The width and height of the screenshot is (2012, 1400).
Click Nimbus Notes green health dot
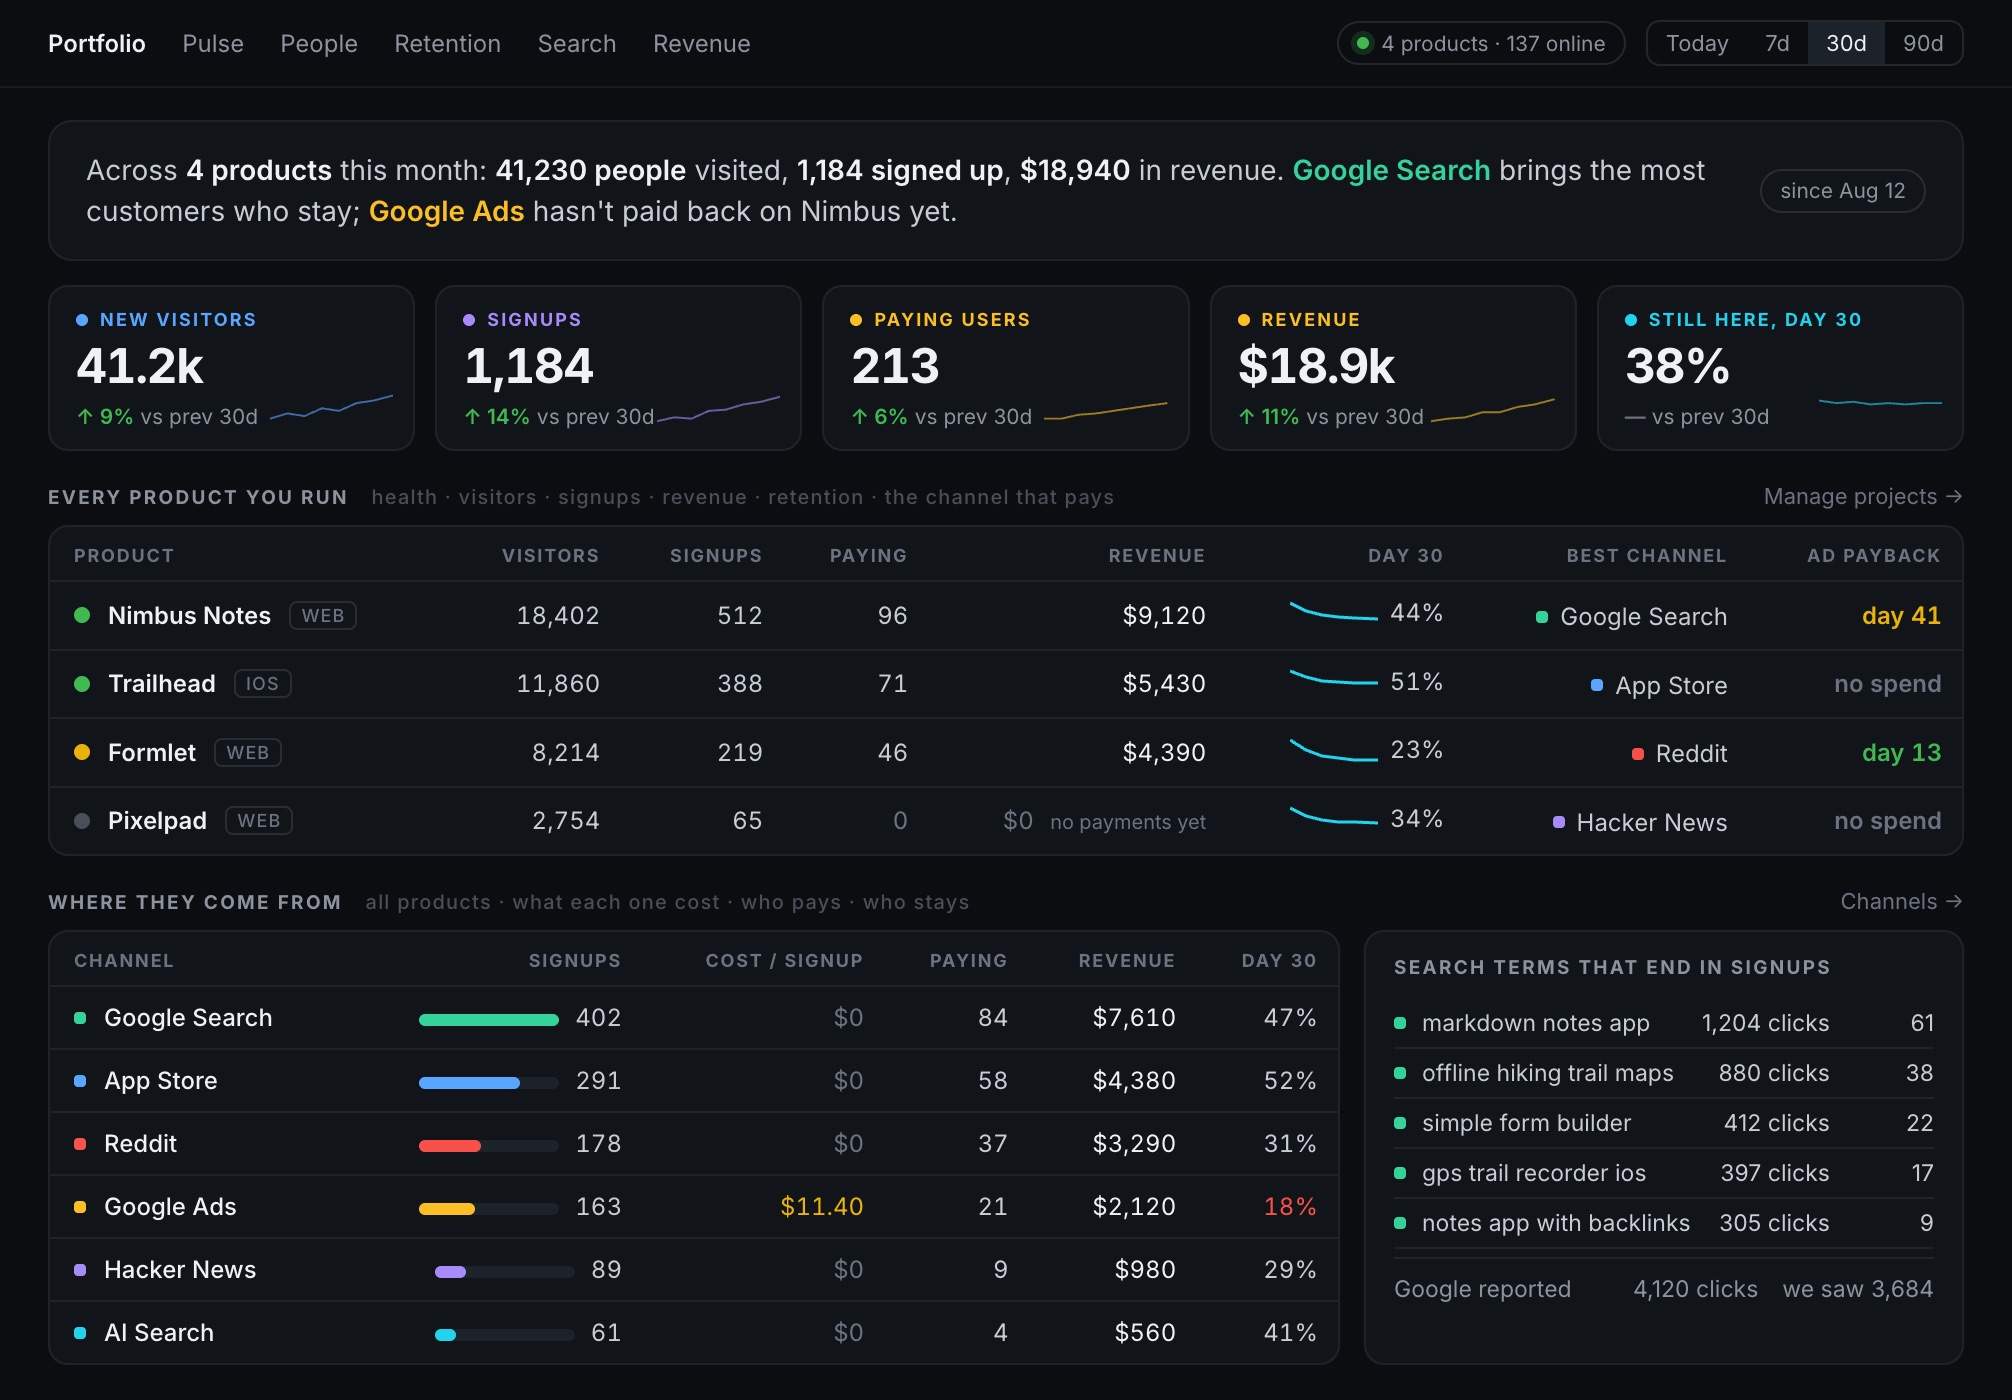(x=83, y=615)
